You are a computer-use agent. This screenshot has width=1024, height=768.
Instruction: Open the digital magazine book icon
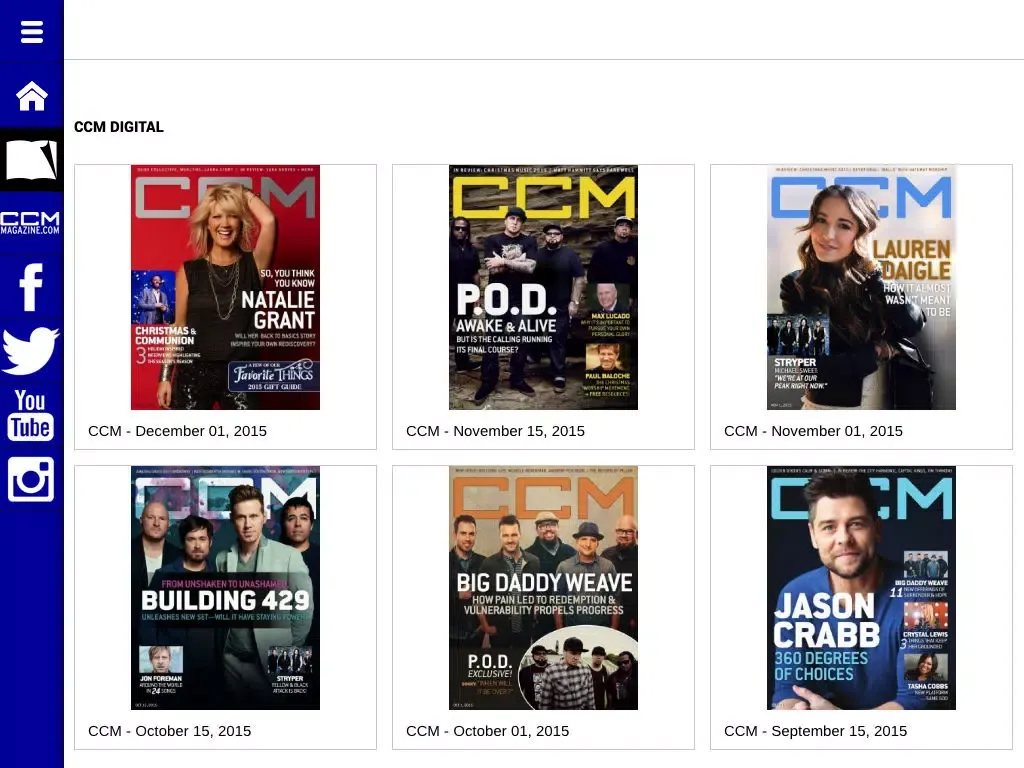click(31, 160)
